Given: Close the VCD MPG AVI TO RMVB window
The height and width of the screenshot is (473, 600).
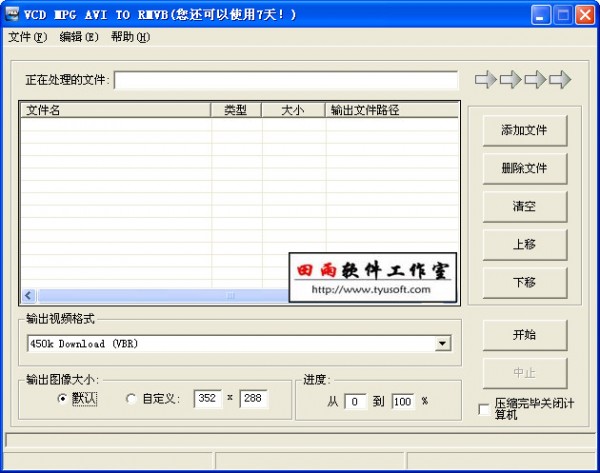Looking at the screenshot, I should (x=585, y=15).
